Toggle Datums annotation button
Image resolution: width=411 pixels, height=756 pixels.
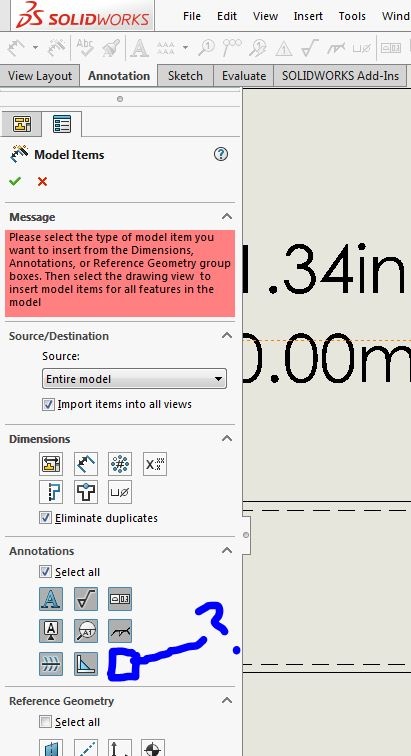pos(51,631)
